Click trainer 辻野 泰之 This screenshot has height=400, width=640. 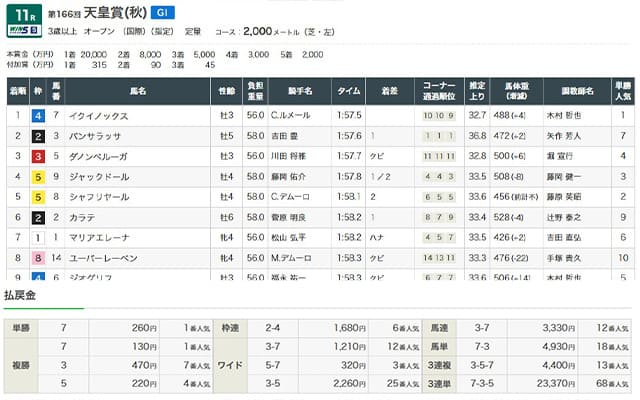[x=564, y=218]
